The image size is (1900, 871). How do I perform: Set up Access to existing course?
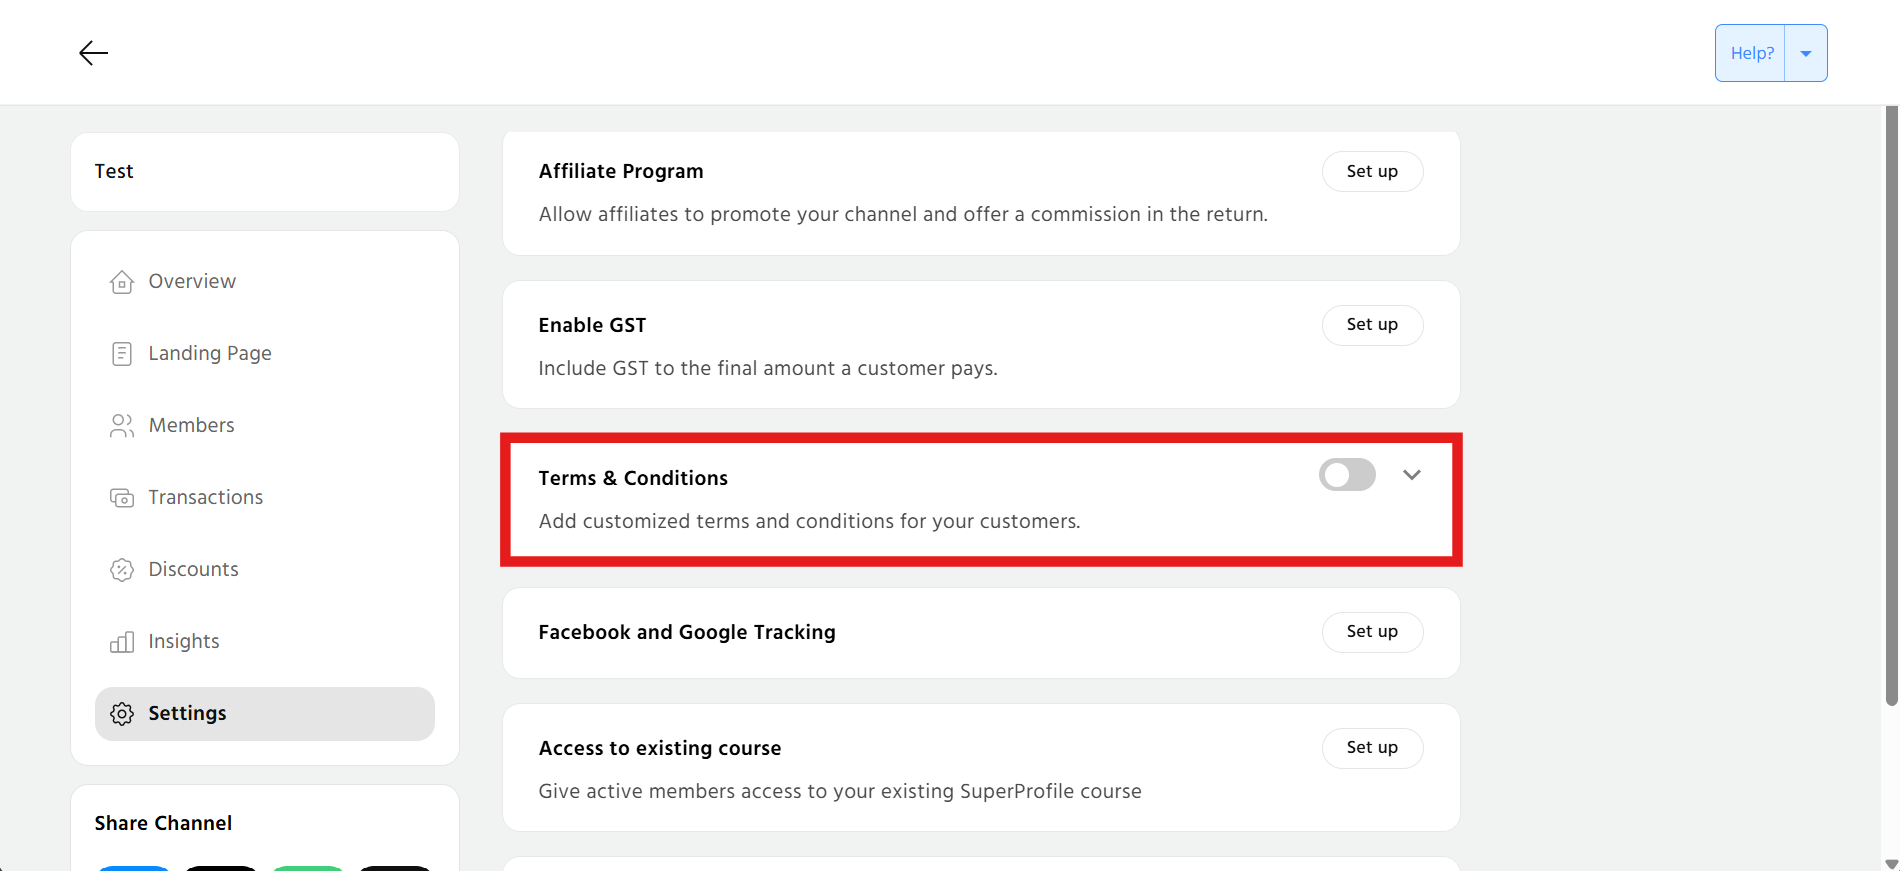pos(1372,748)
